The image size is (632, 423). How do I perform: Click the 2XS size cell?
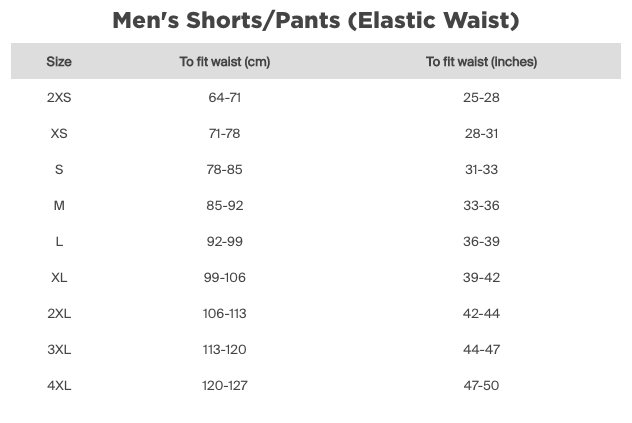click(x=59, y=98)
